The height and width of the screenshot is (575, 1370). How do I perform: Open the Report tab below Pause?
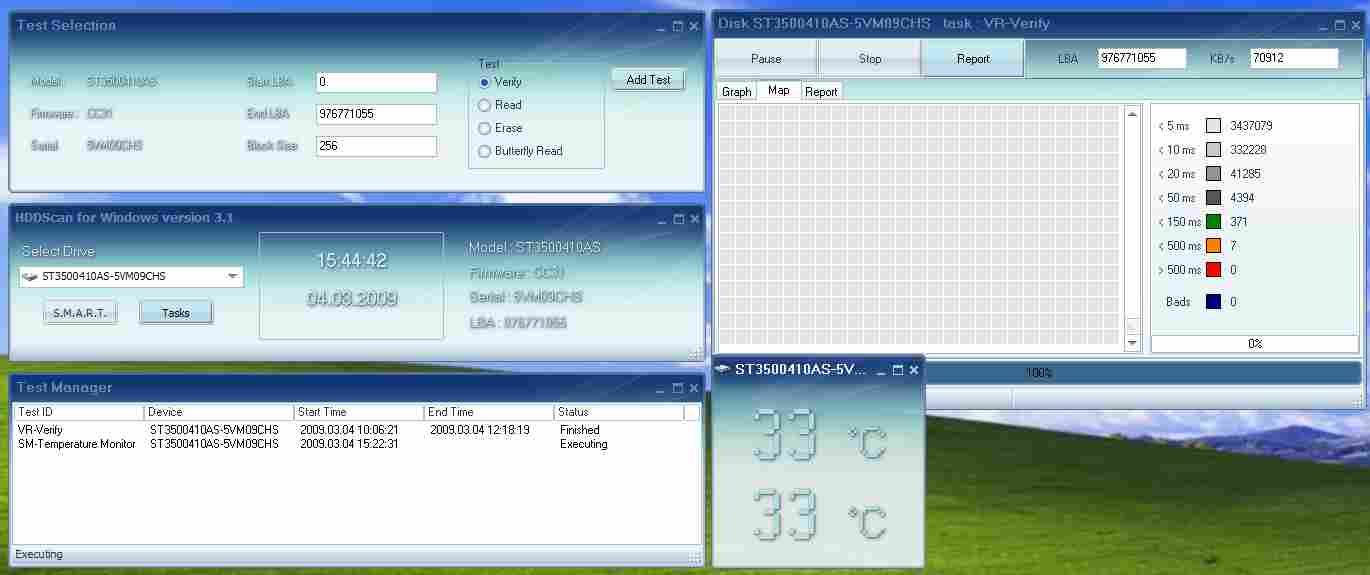point(821,91)
